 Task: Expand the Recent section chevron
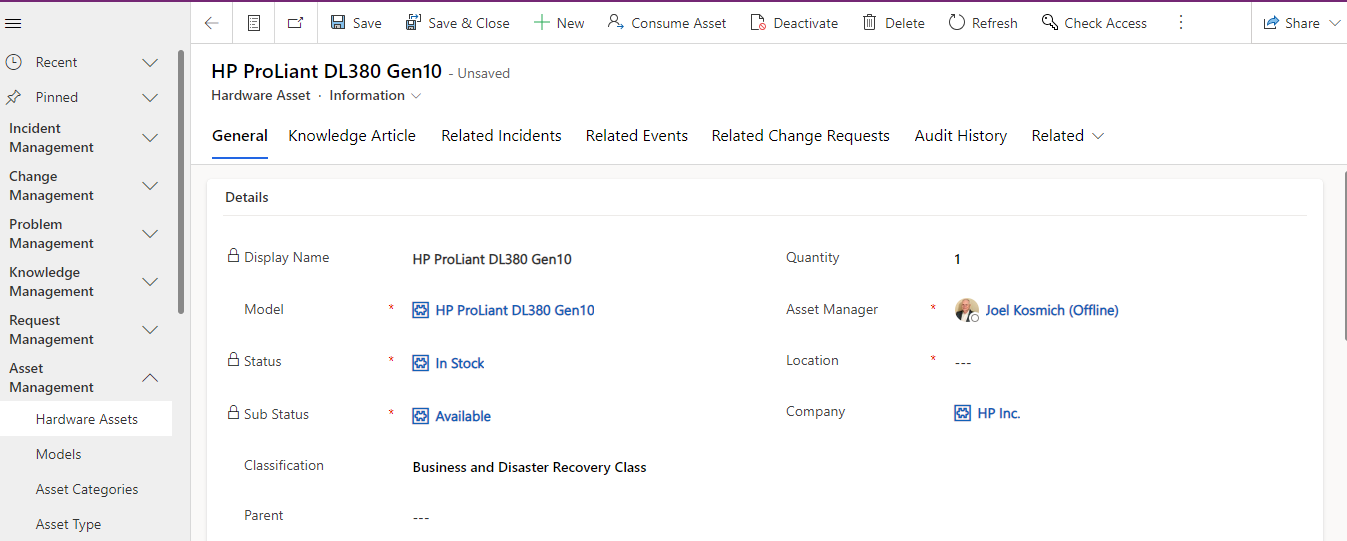(150, 62)
